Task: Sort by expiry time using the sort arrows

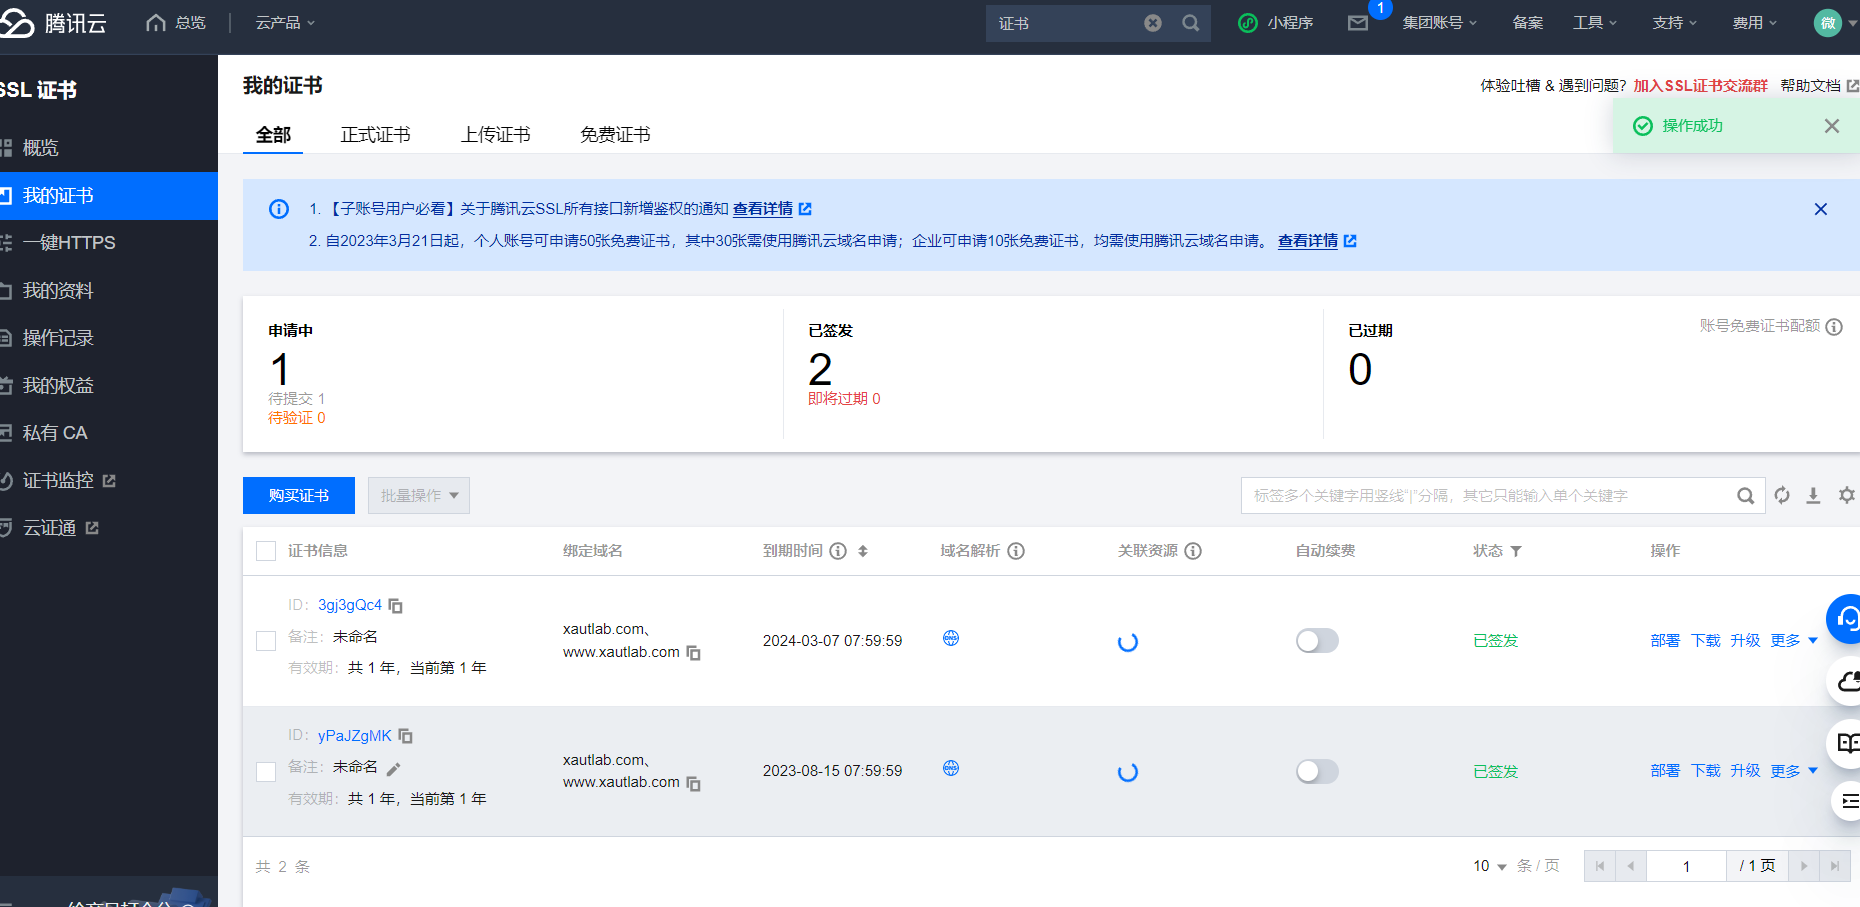Action: 863,551
